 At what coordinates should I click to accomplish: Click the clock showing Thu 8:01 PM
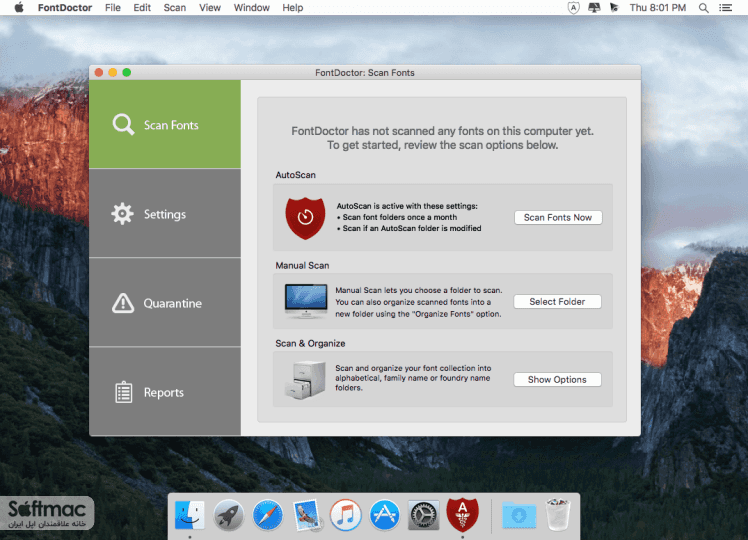pyautogui.click(x=658, y=8)
